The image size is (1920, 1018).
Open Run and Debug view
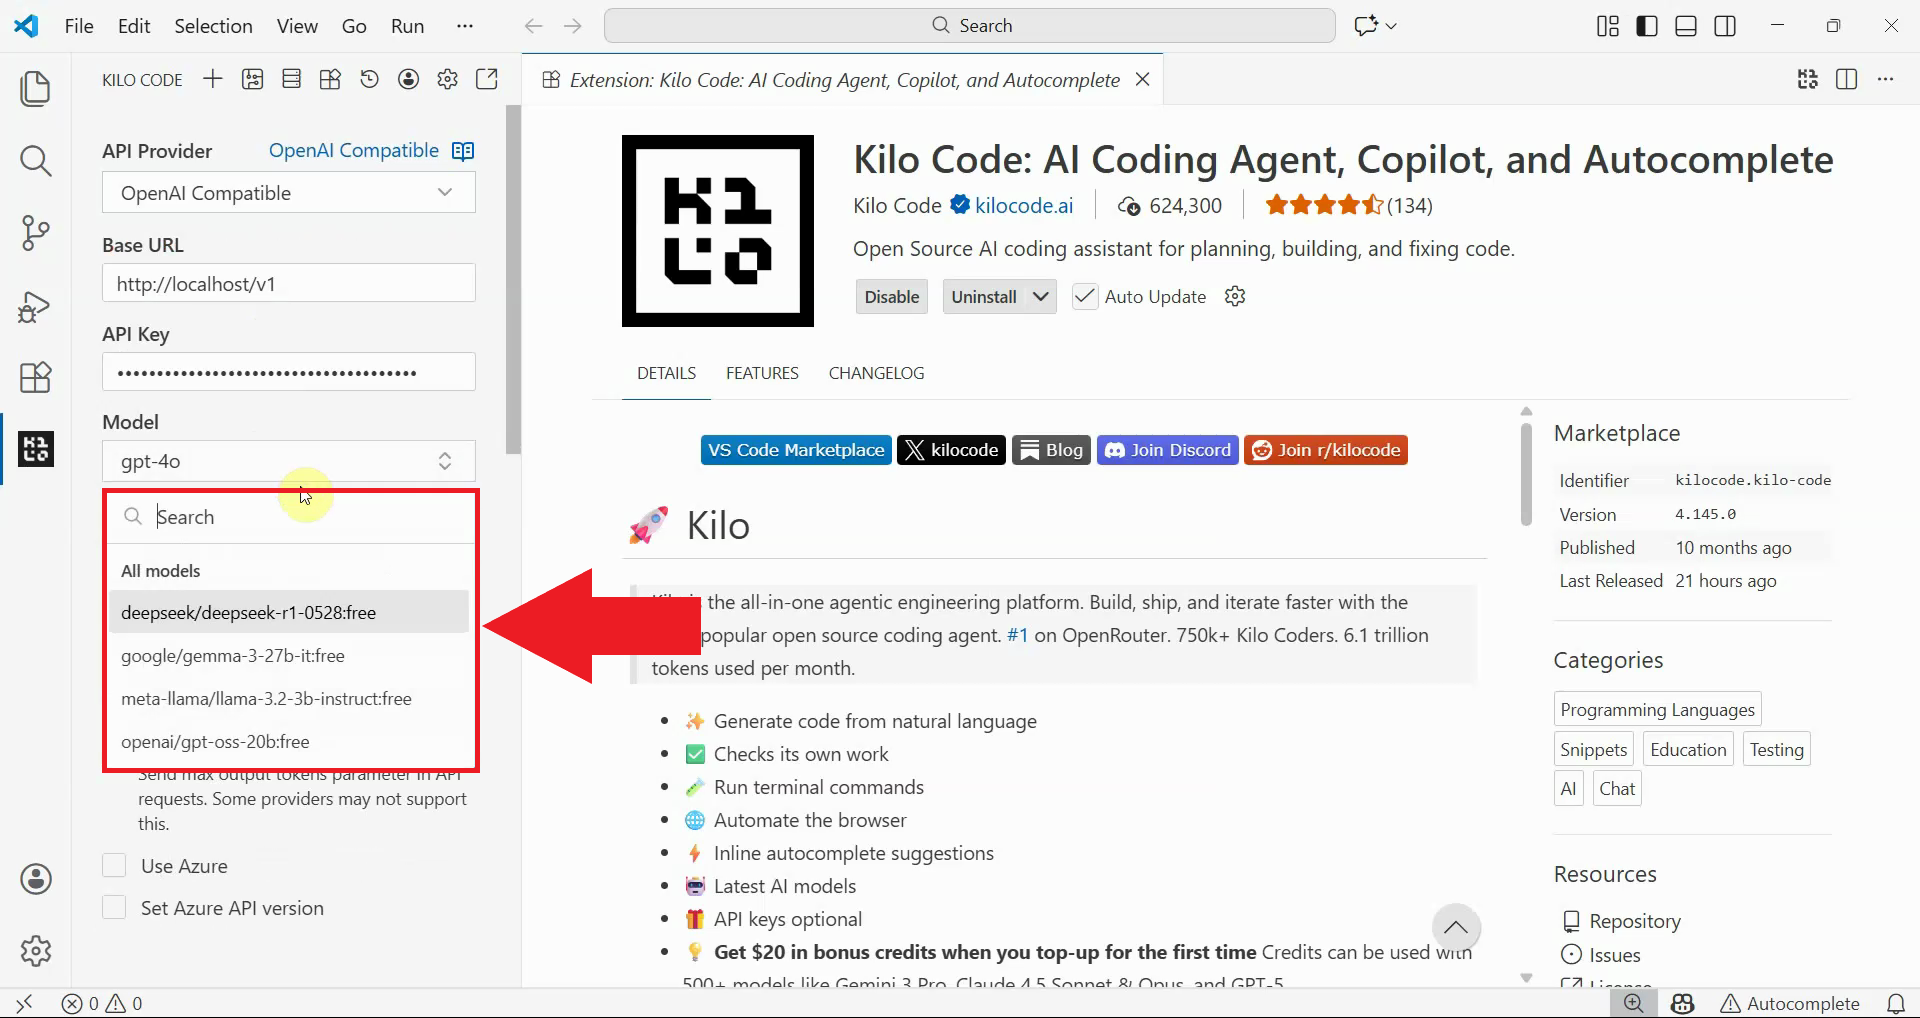[35, 306]
